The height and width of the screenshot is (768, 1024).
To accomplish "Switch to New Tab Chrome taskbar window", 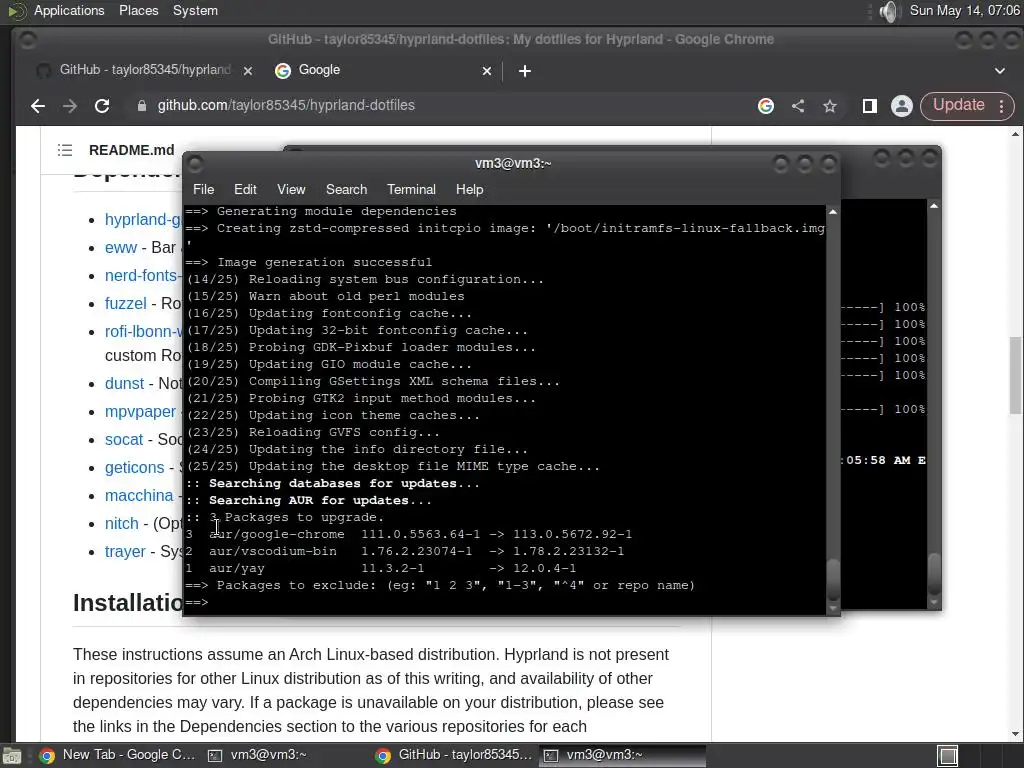I will 118,755.
